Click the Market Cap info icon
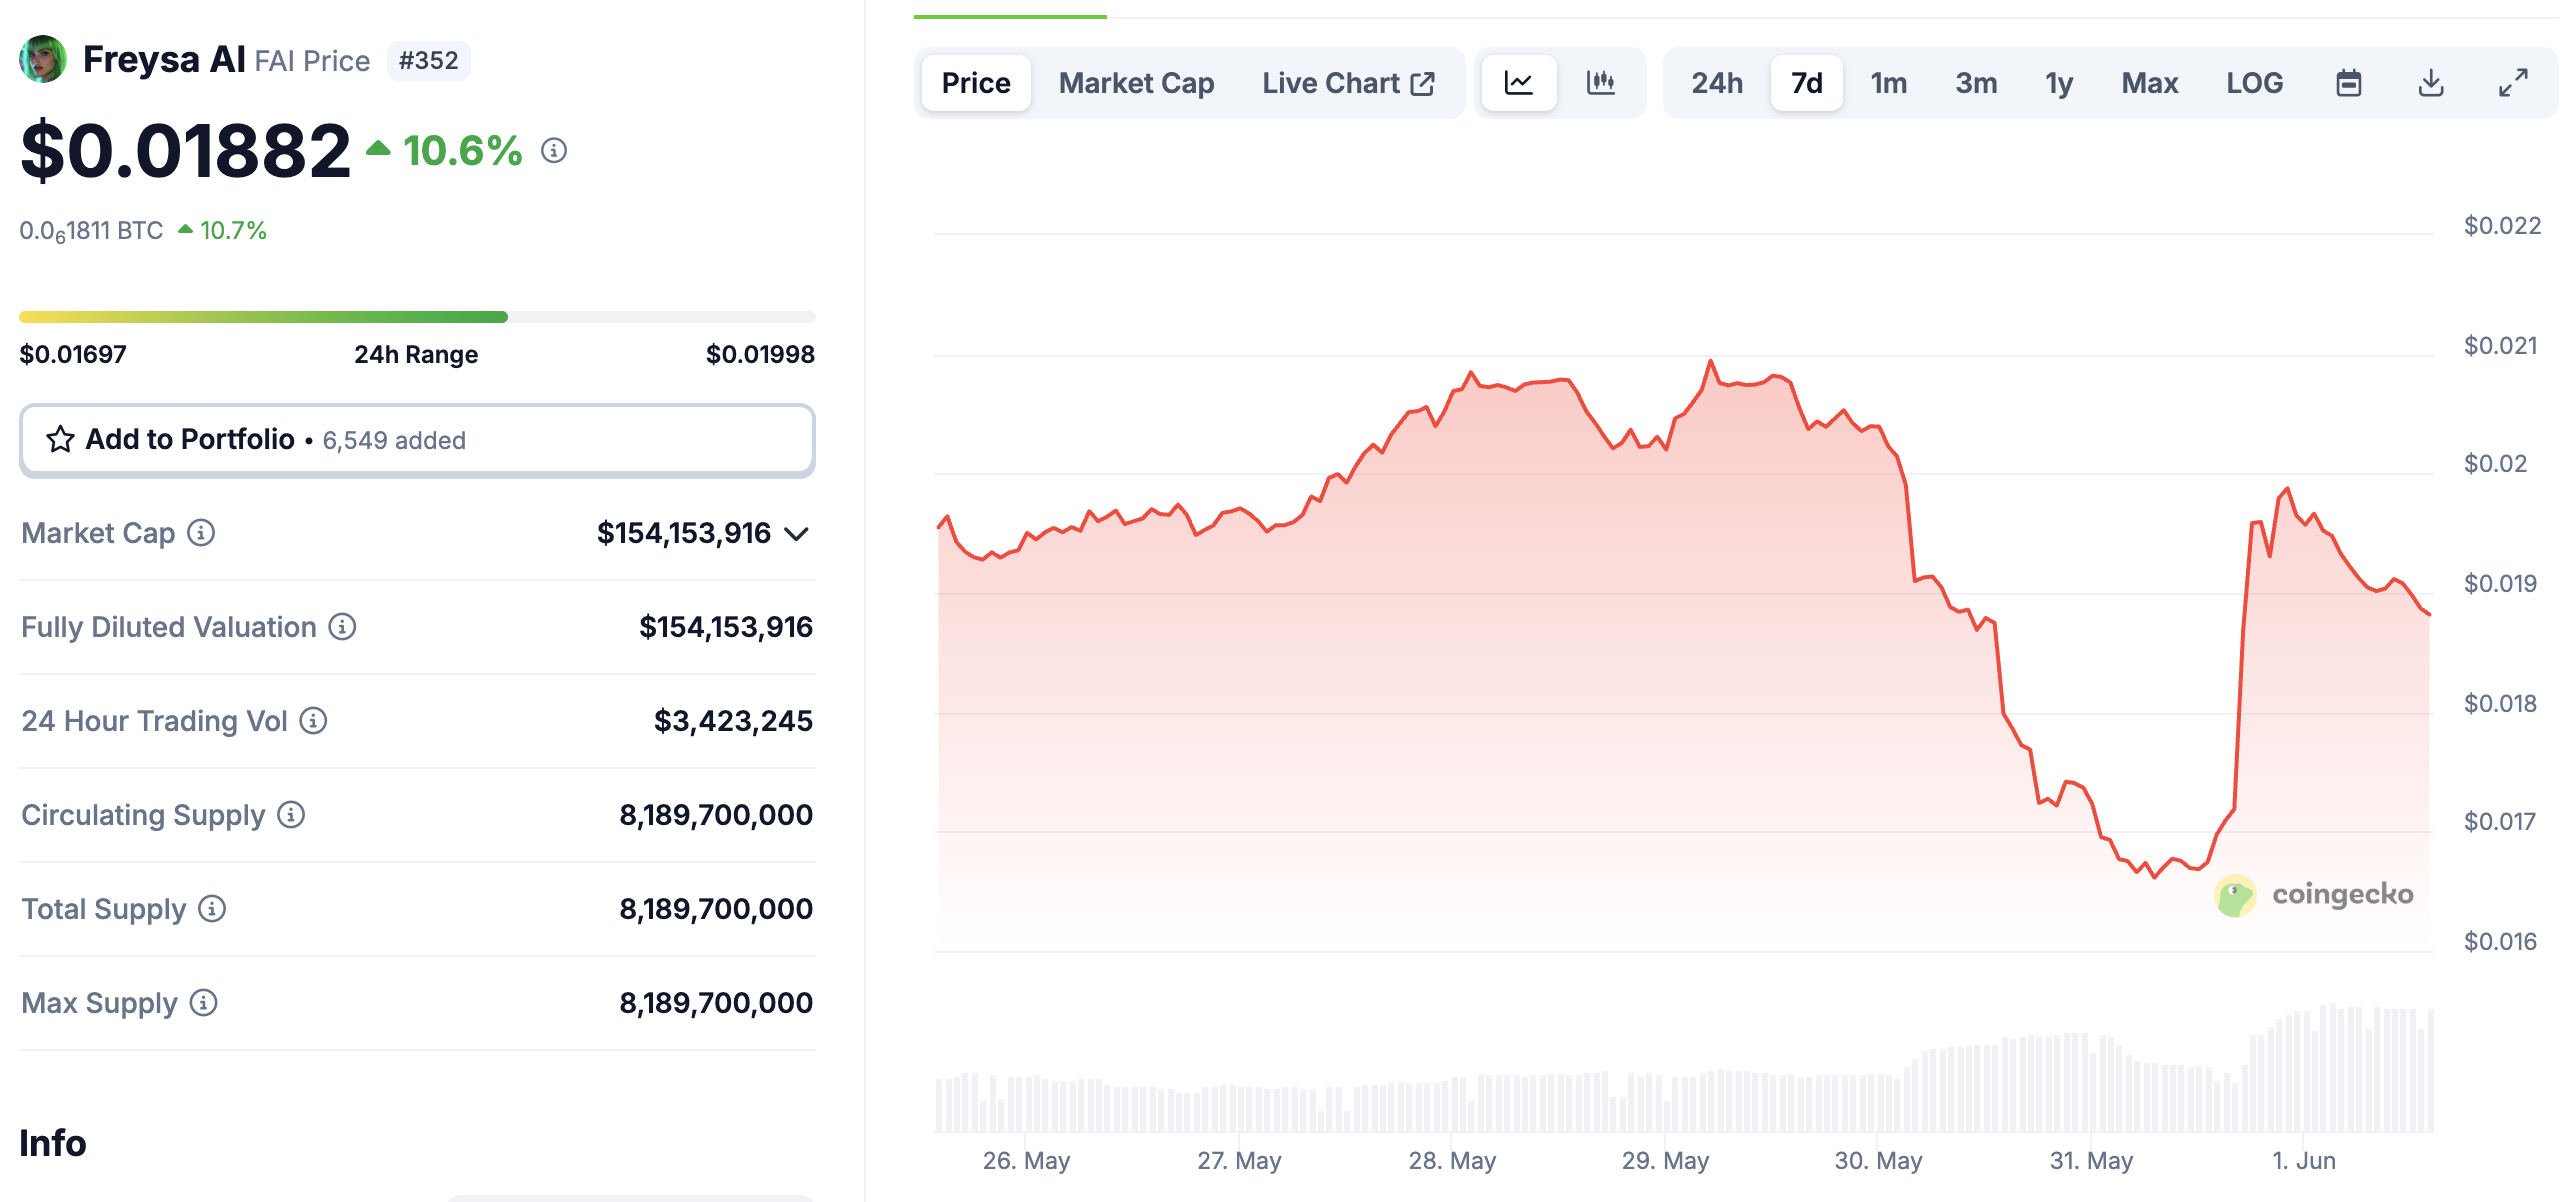Screen dimensions: 2560x1202 pos(202,534)
